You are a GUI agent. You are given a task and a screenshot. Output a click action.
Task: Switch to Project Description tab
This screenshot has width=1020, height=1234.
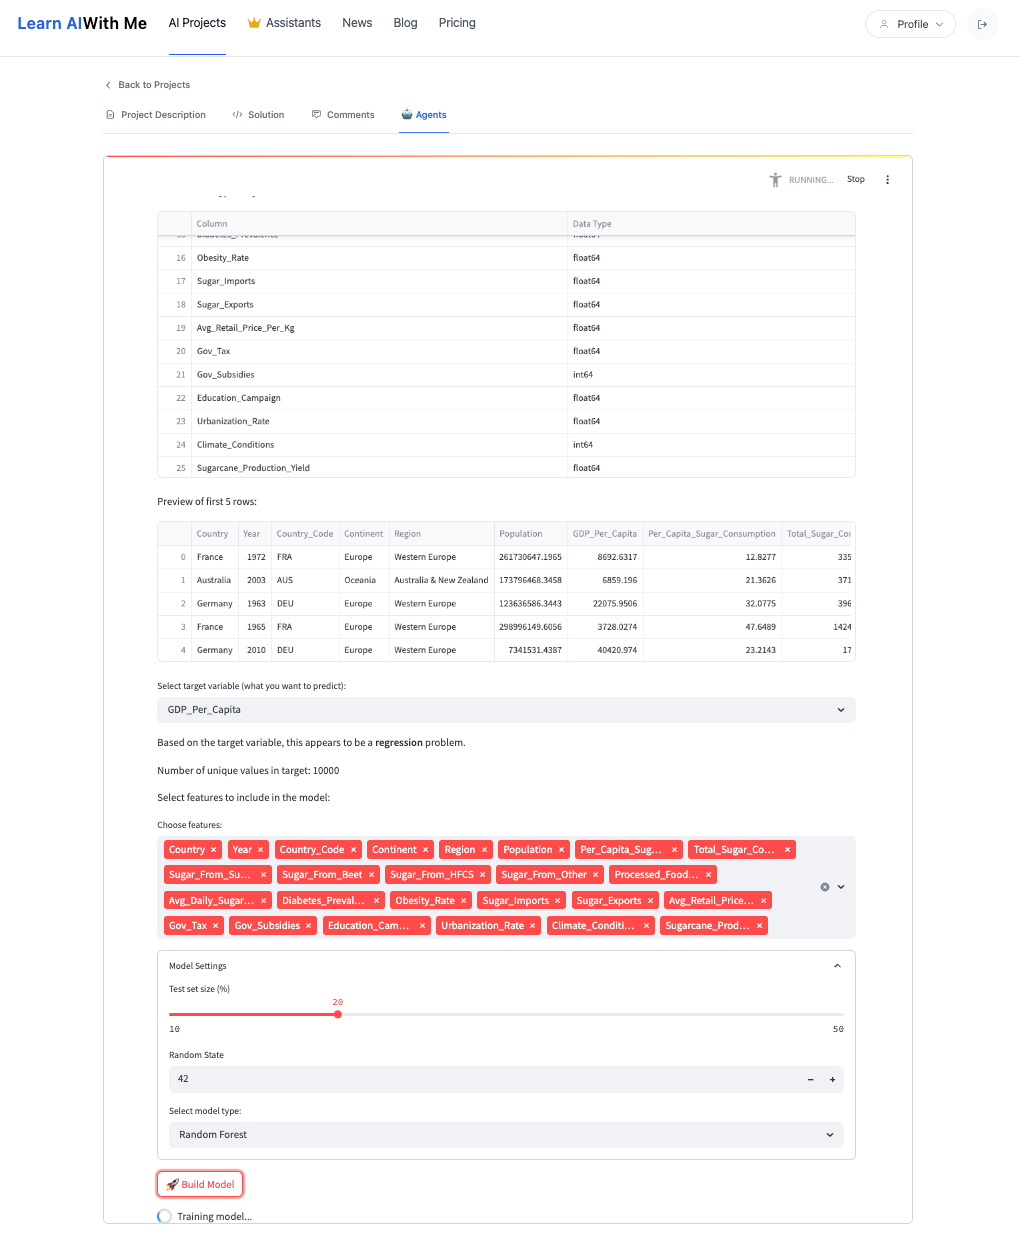(156, 115)
